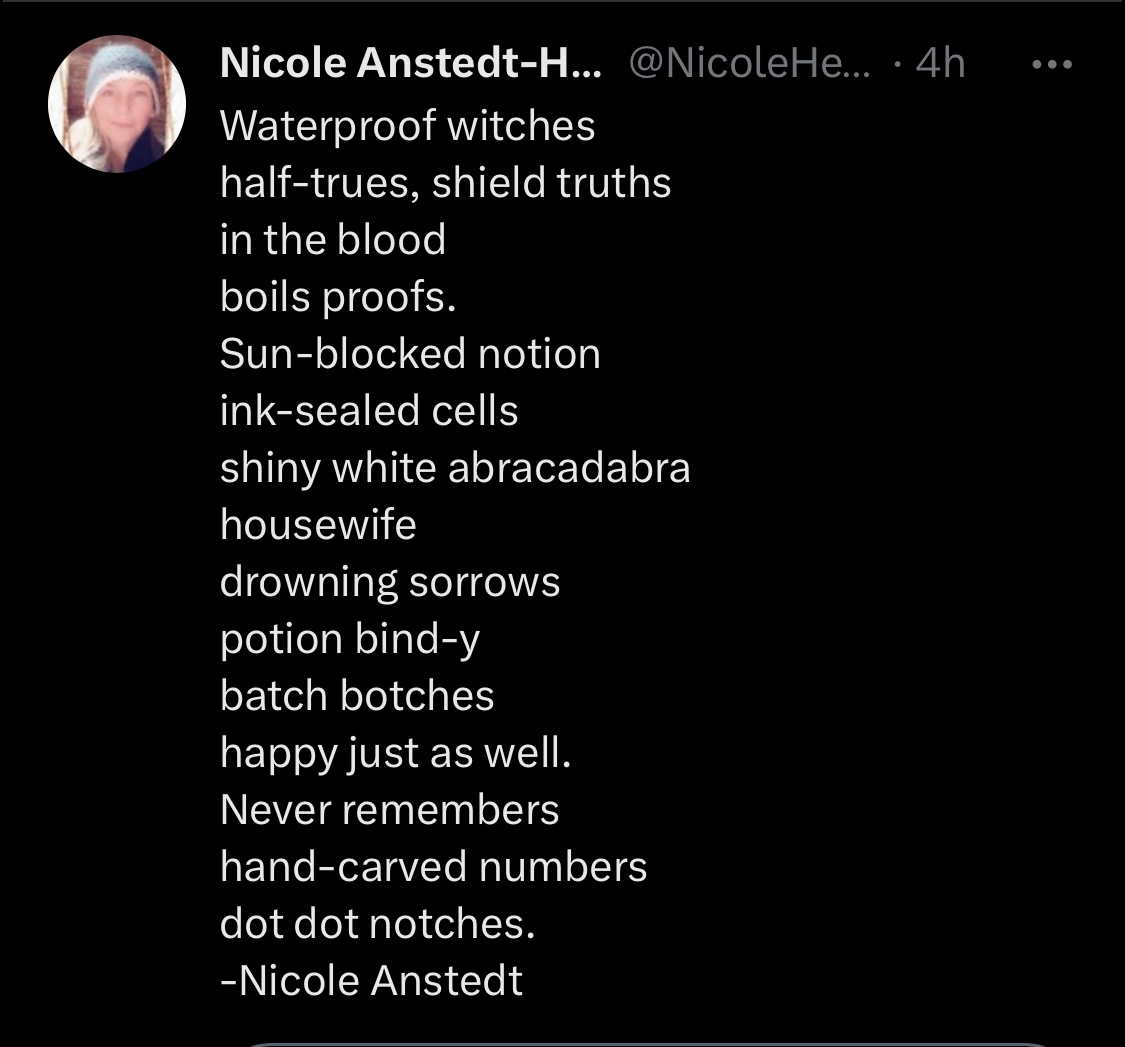Click the "-Nicole Anstedt" signature line
Screen dimensions: 1125x1047
(x=371, y=981)
